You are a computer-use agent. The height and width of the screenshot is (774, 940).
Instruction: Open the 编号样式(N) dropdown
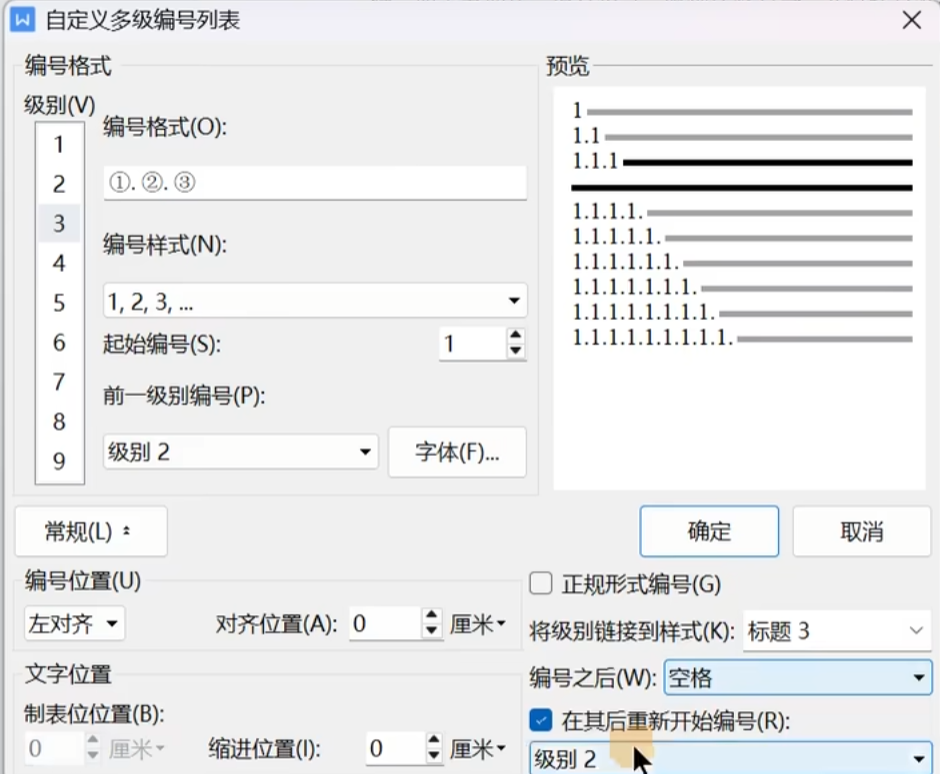click(315, 300)
